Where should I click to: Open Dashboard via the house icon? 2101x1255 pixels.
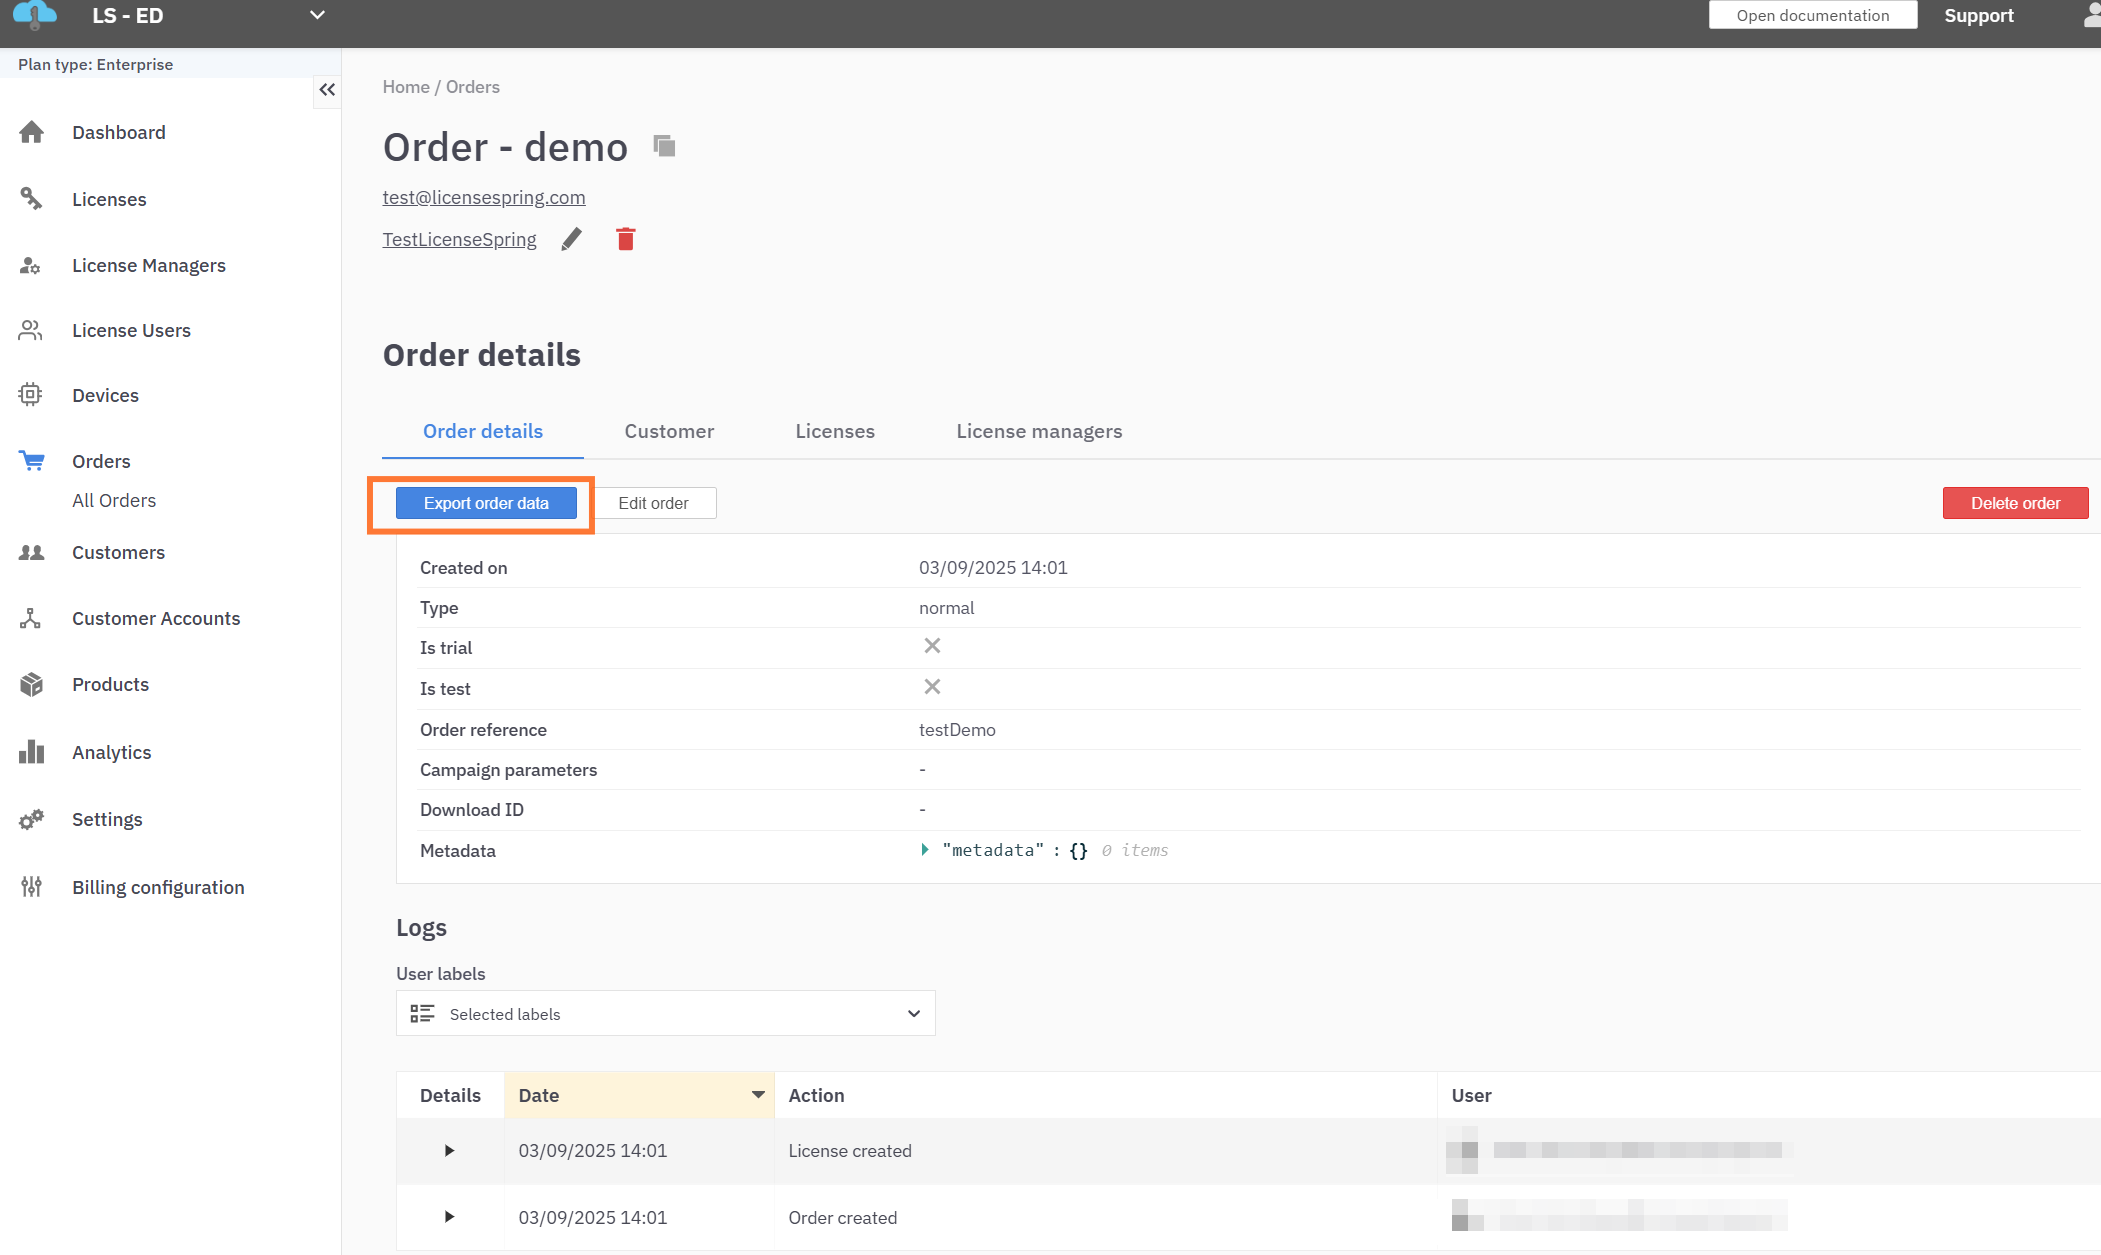(32, 132)
